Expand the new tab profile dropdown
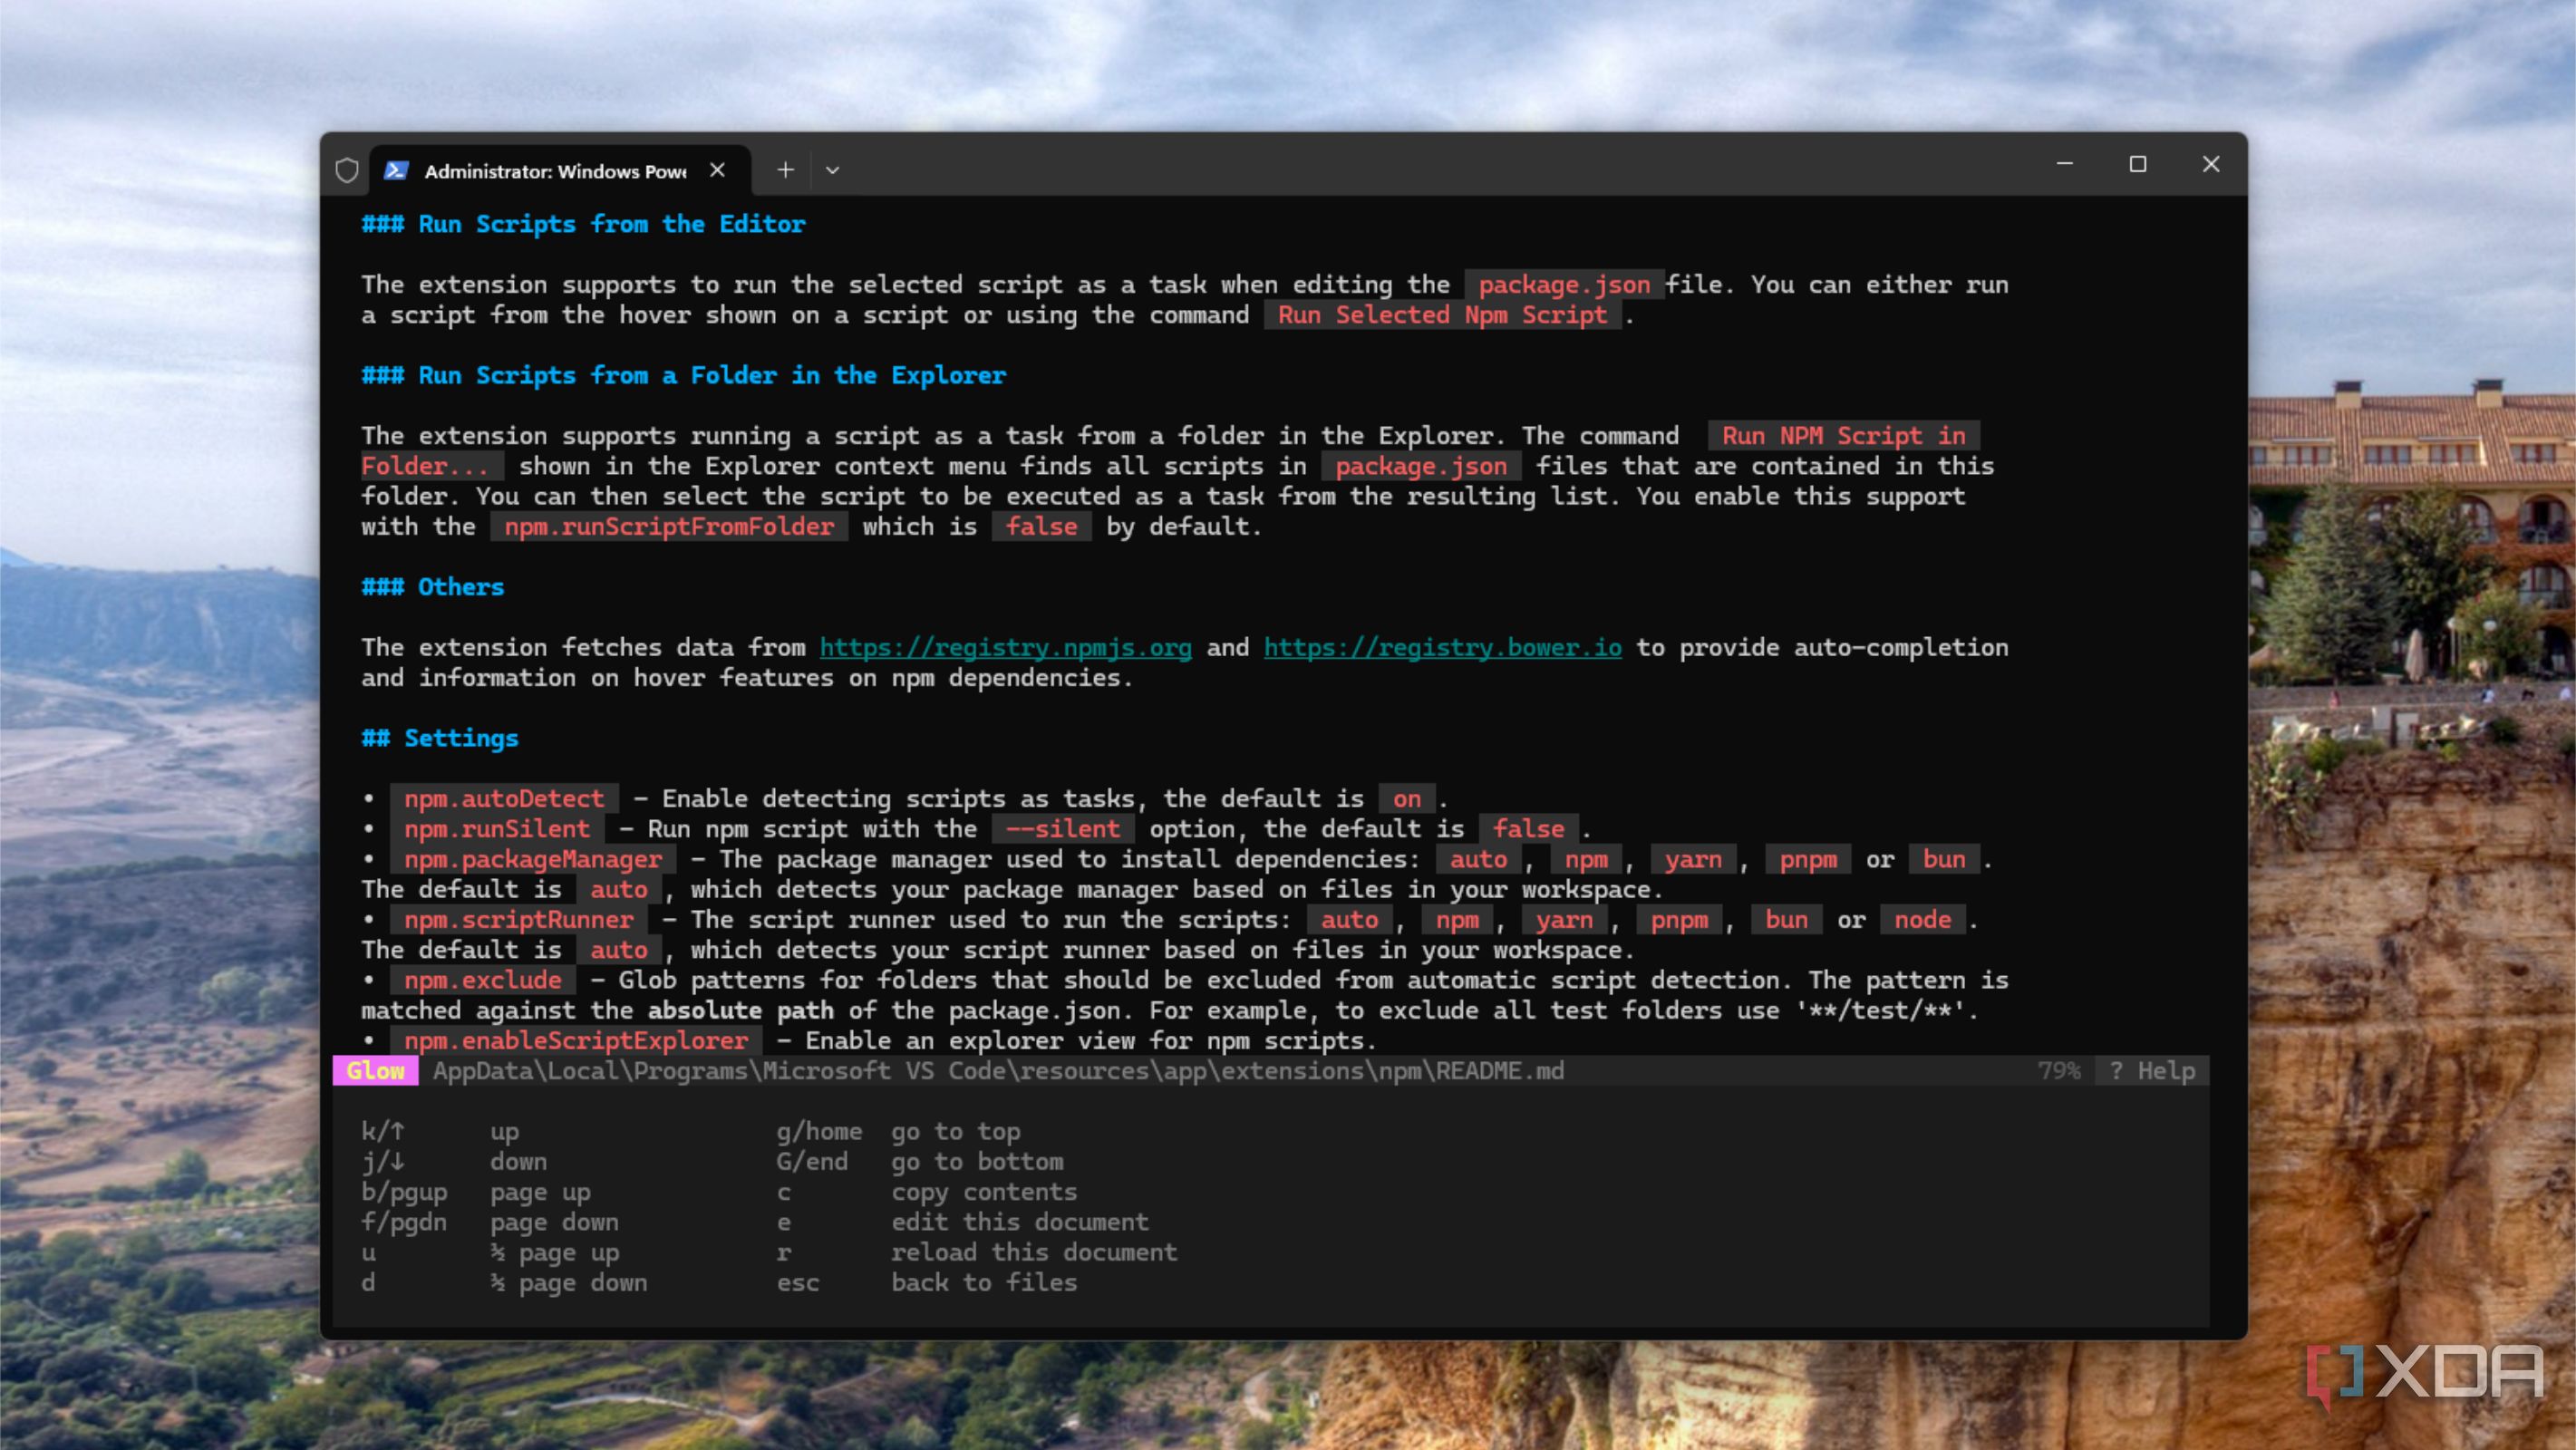2576x1450 pixels. coord(832,170)
